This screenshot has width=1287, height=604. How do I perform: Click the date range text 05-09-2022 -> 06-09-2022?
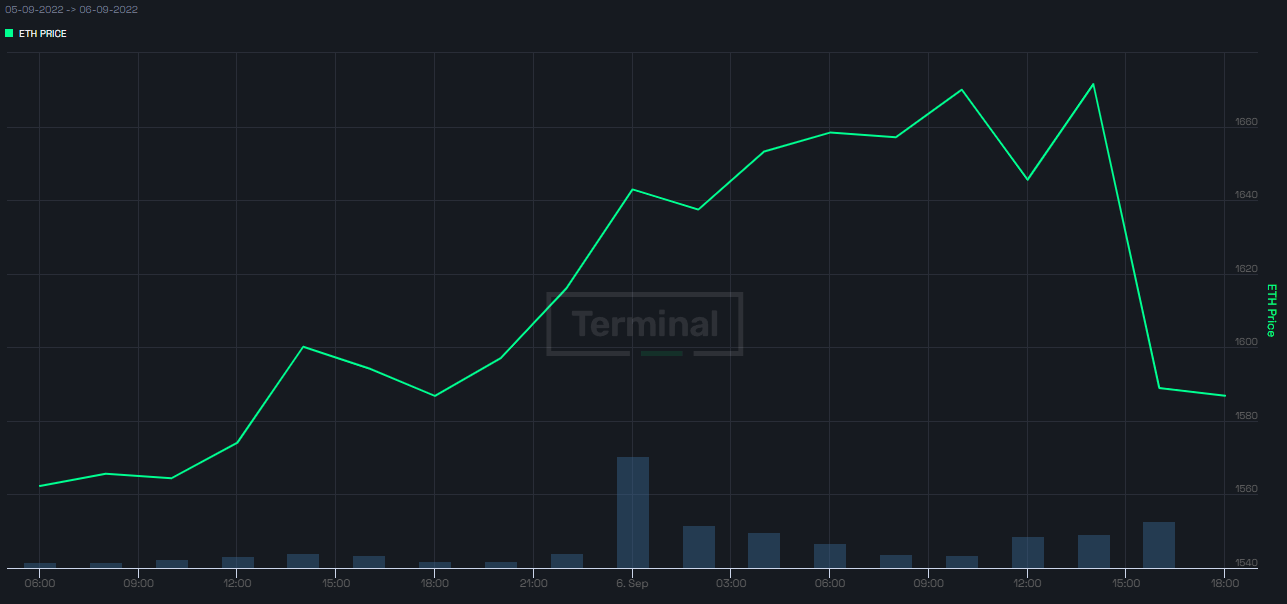71,9
